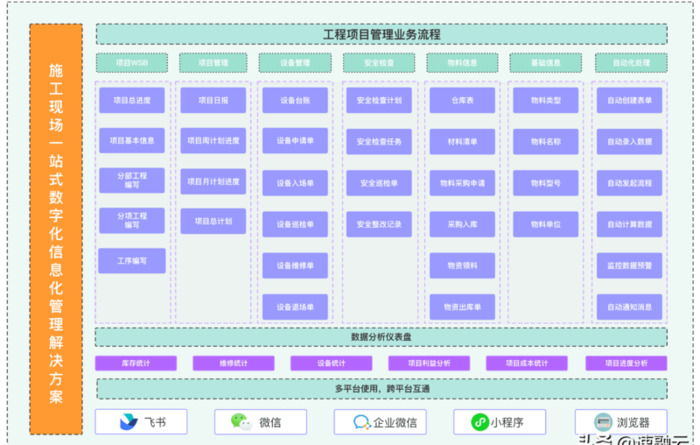Click the 项目日报 block
Viewport: 700px width, 445px height.
pyautogui.click(x=213, y=100)
